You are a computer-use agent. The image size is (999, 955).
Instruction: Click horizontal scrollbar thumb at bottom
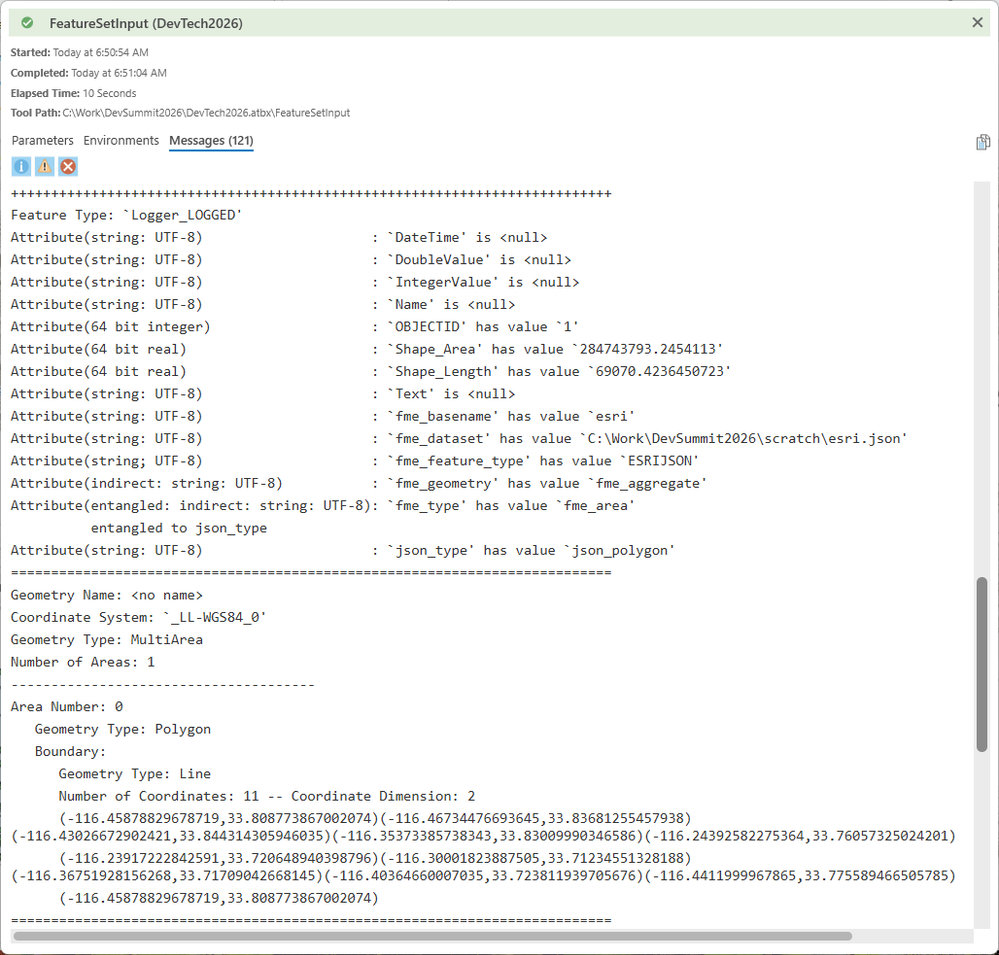(433, 936)
